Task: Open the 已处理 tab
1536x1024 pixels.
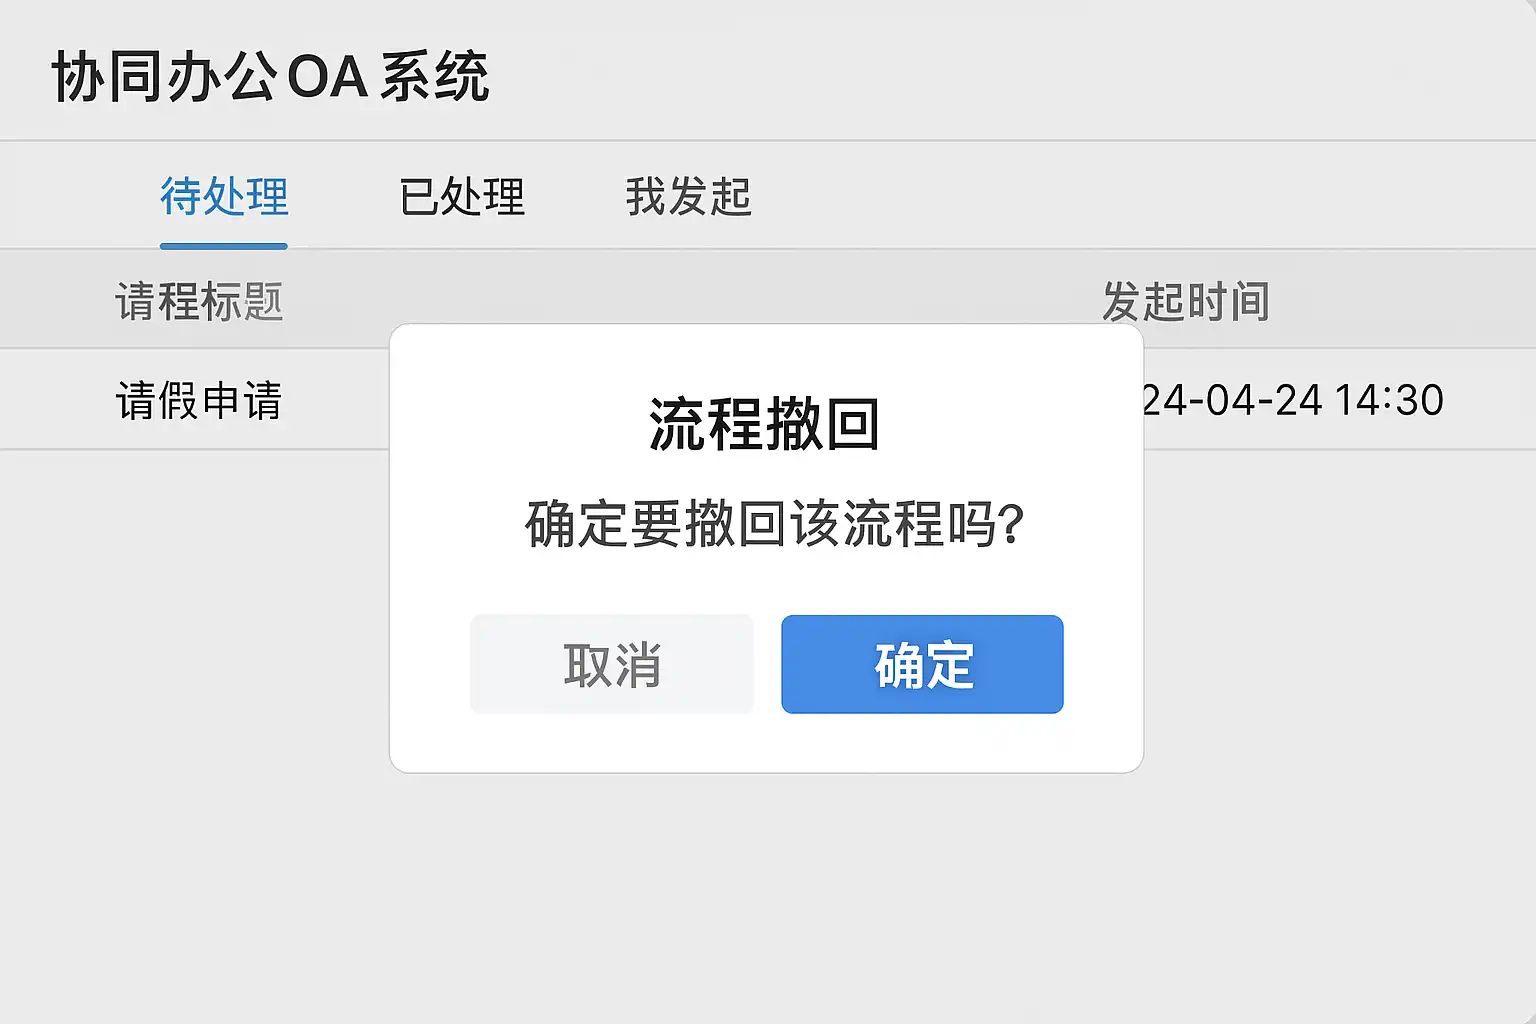Action: pos(462,196)
